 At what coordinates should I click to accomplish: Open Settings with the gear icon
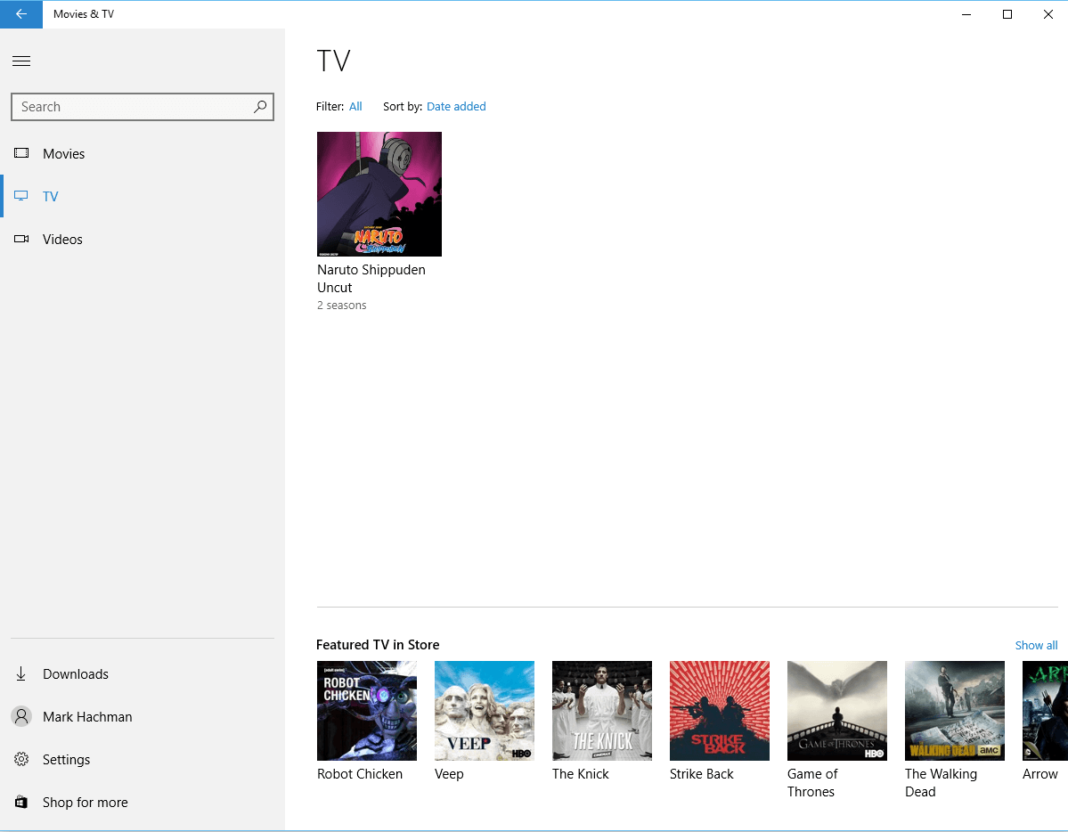coord(21,759)
